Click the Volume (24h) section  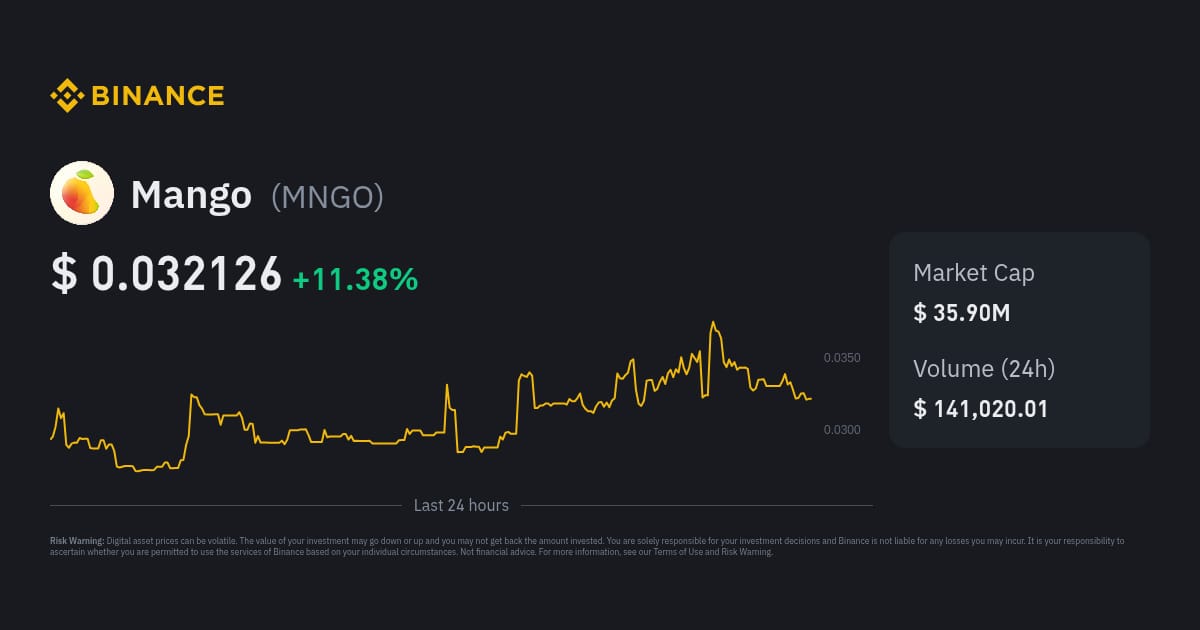(984, 369)
